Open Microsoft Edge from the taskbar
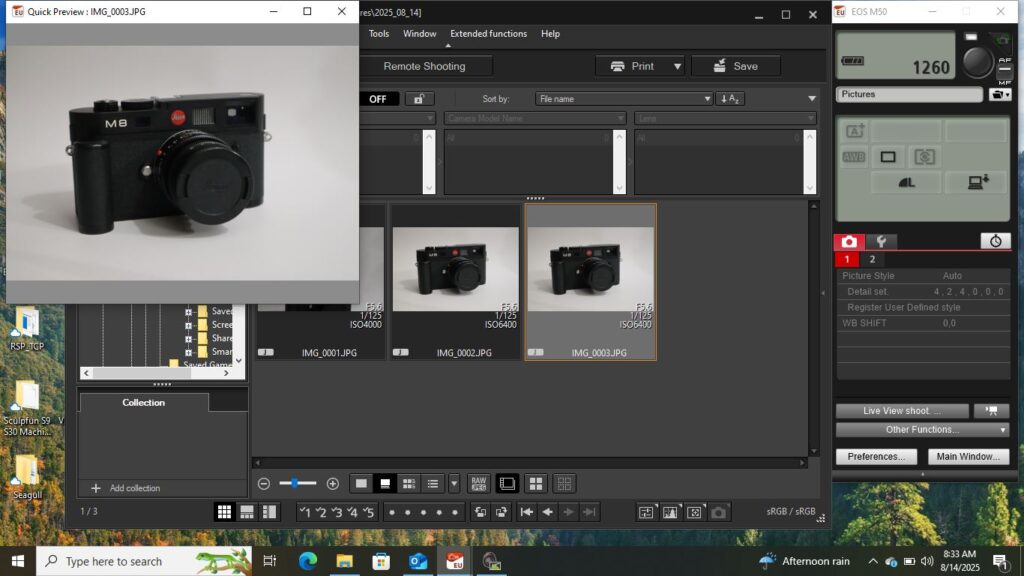The image size is (1024, 576). (308, 561)
